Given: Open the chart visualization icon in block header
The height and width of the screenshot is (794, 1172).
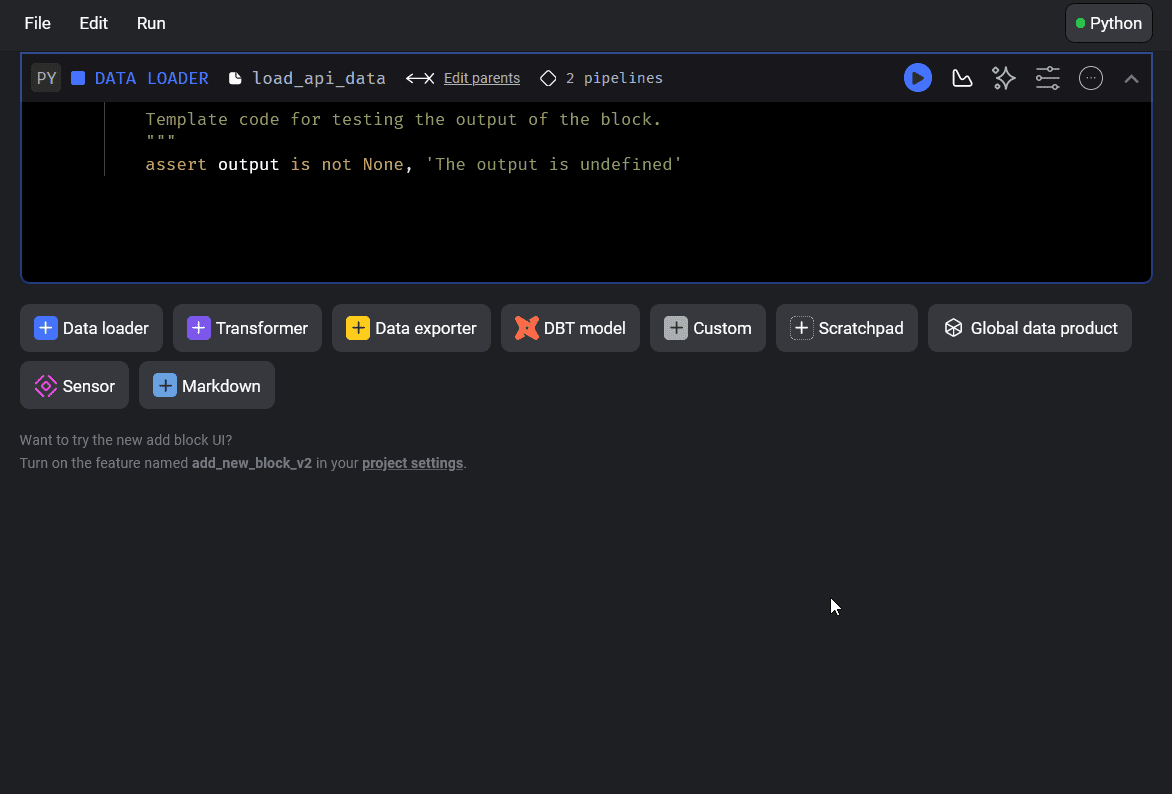Looking at the screenshot, I should 962,78.
